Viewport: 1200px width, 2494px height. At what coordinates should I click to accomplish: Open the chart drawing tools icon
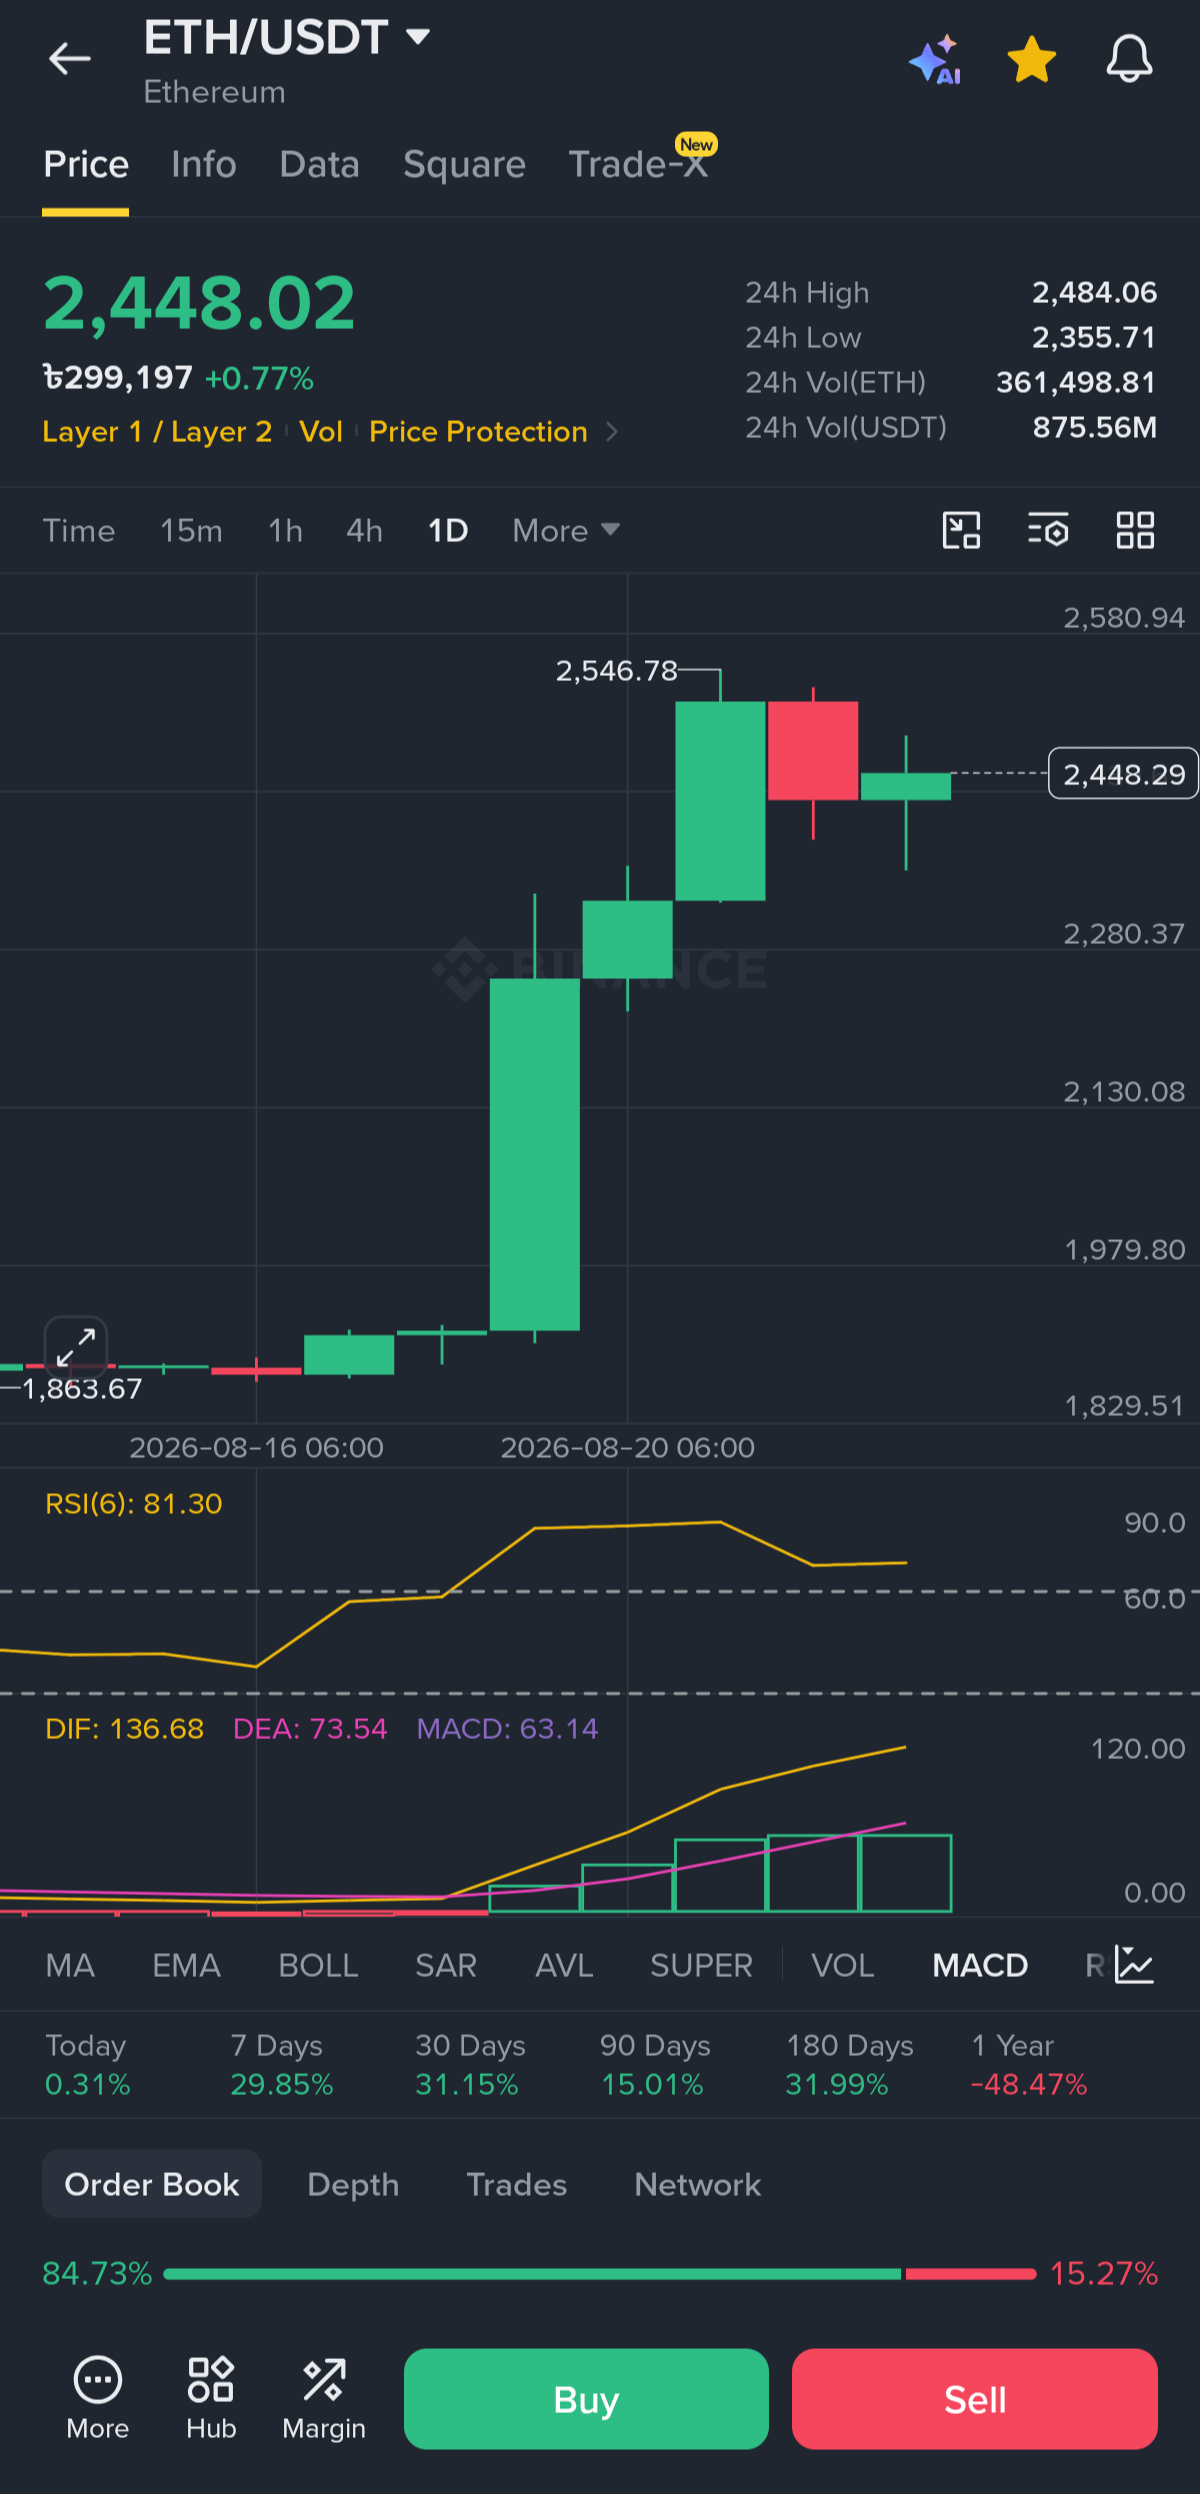click(962, 531)
